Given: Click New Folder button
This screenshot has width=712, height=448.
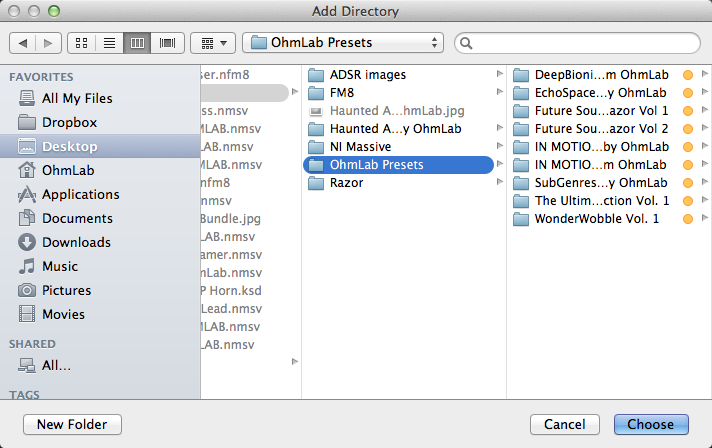Looking at the screenshot, I should (x=72, y=424).
